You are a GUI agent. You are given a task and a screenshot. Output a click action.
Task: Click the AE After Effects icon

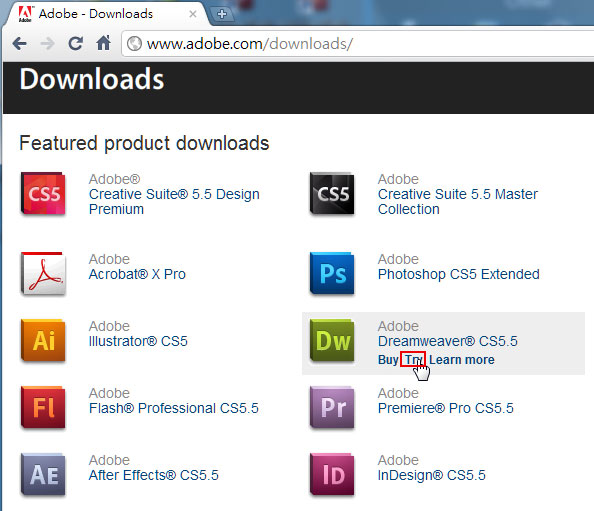[x=43, y=475]
